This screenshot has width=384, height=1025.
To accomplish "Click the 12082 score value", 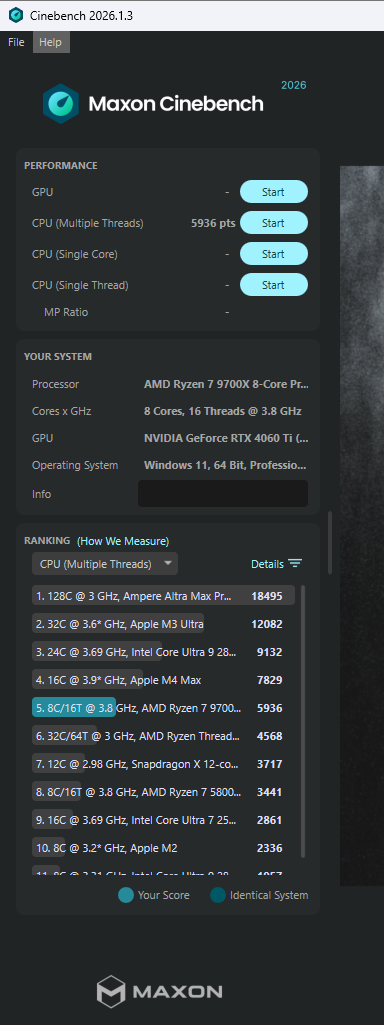I will pyautogui.click(x=267, y=624).
